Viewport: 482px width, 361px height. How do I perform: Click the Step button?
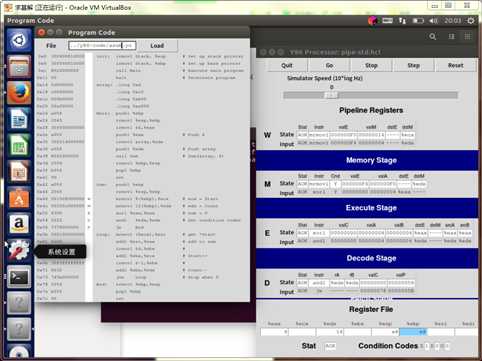click(x=413, y=65)
